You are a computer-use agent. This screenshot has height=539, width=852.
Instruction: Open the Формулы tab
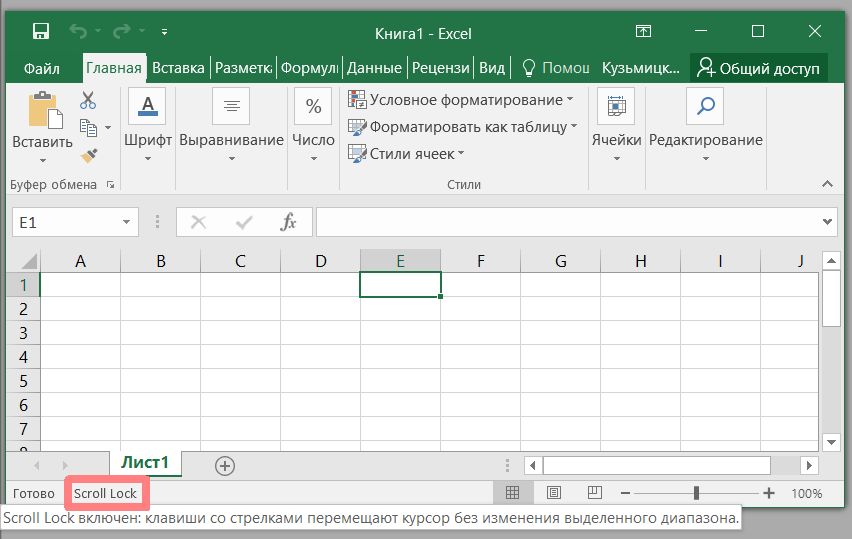coord(309,68)
